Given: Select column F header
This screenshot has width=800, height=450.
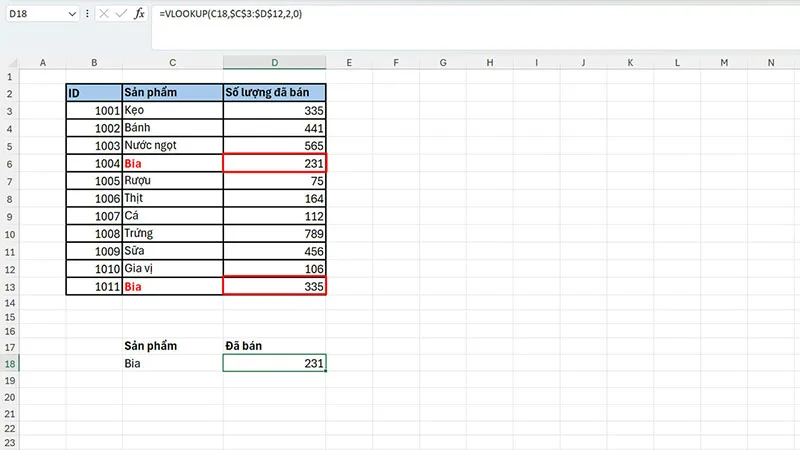Looking at the screenshot, I should point(396,63).
